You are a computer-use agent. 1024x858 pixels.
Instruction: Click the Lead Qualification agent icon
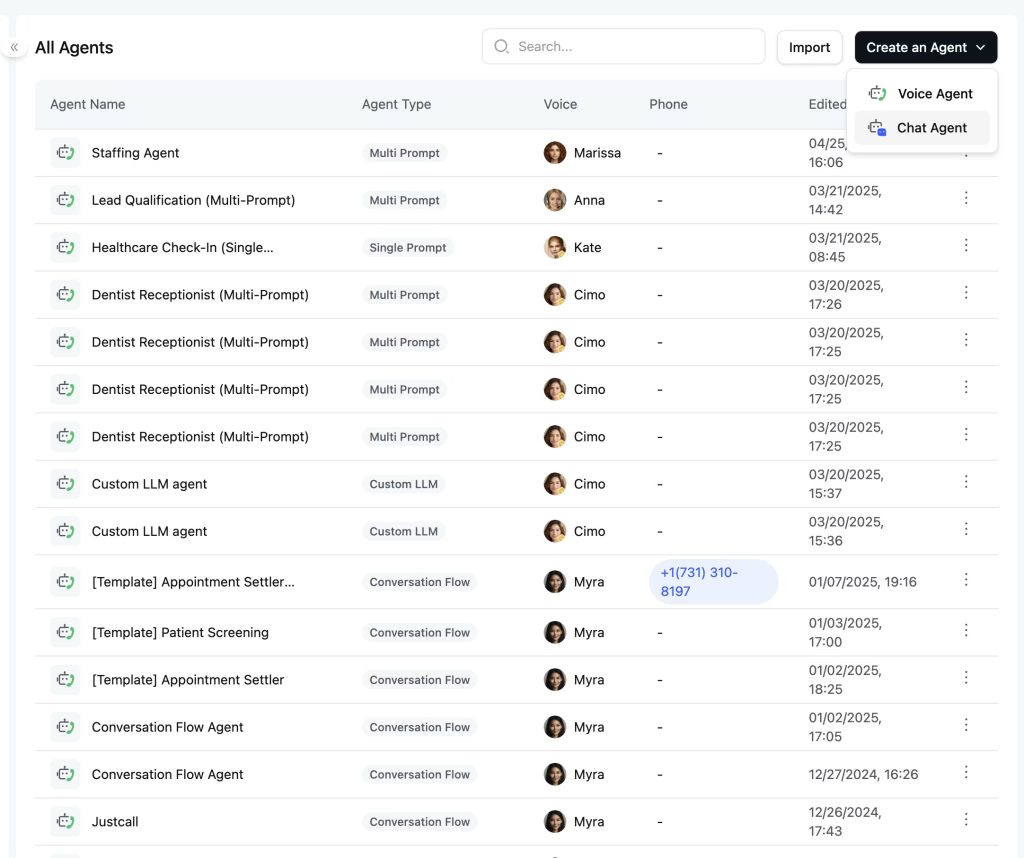(x=64, y=199)
